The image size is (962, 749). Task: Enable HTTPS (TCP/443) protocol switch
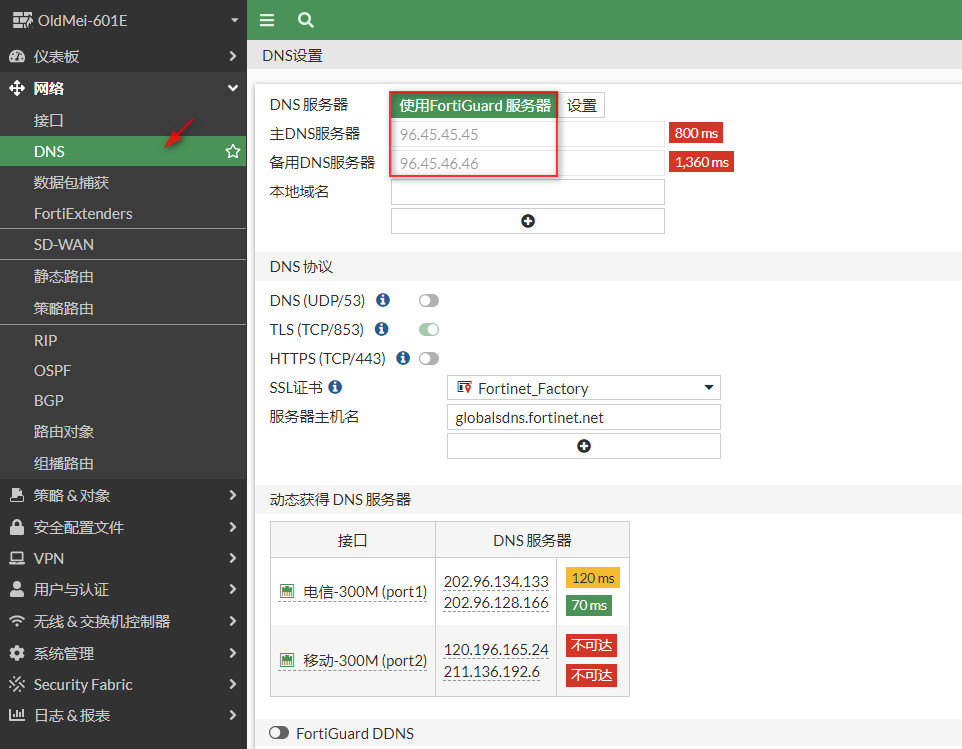429,358
